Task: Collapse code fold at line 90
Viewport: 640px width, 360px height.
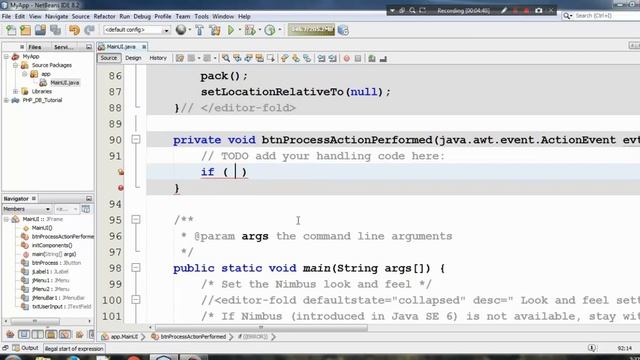Action: 136,140
